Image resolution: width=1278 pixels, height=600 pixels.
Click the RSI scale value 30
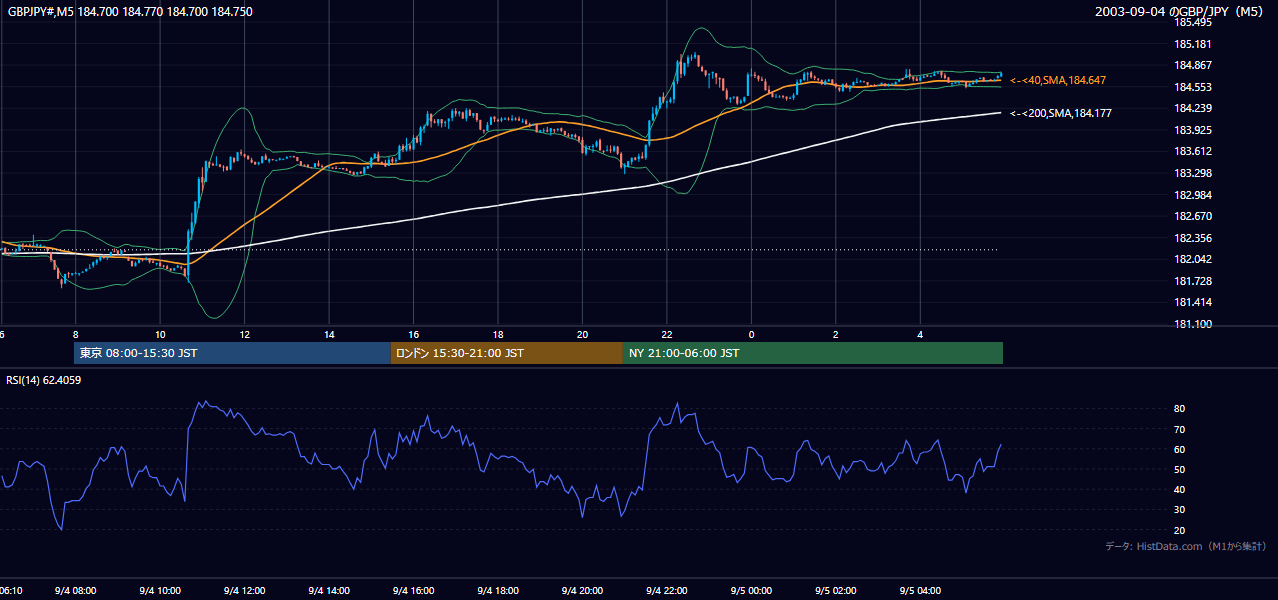point(1179,509)
